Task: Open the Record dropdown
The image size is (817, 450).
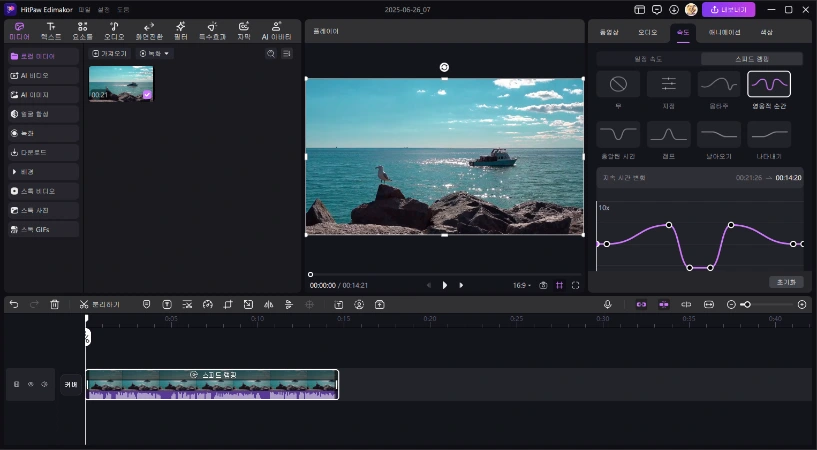Action: (x=155, y=54)
